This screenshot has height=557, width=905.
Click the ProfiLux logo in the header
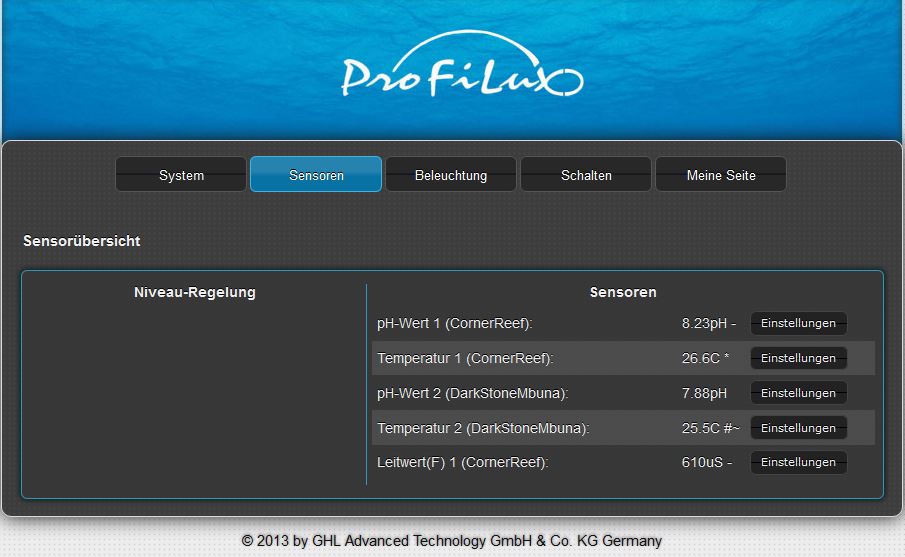461,72
